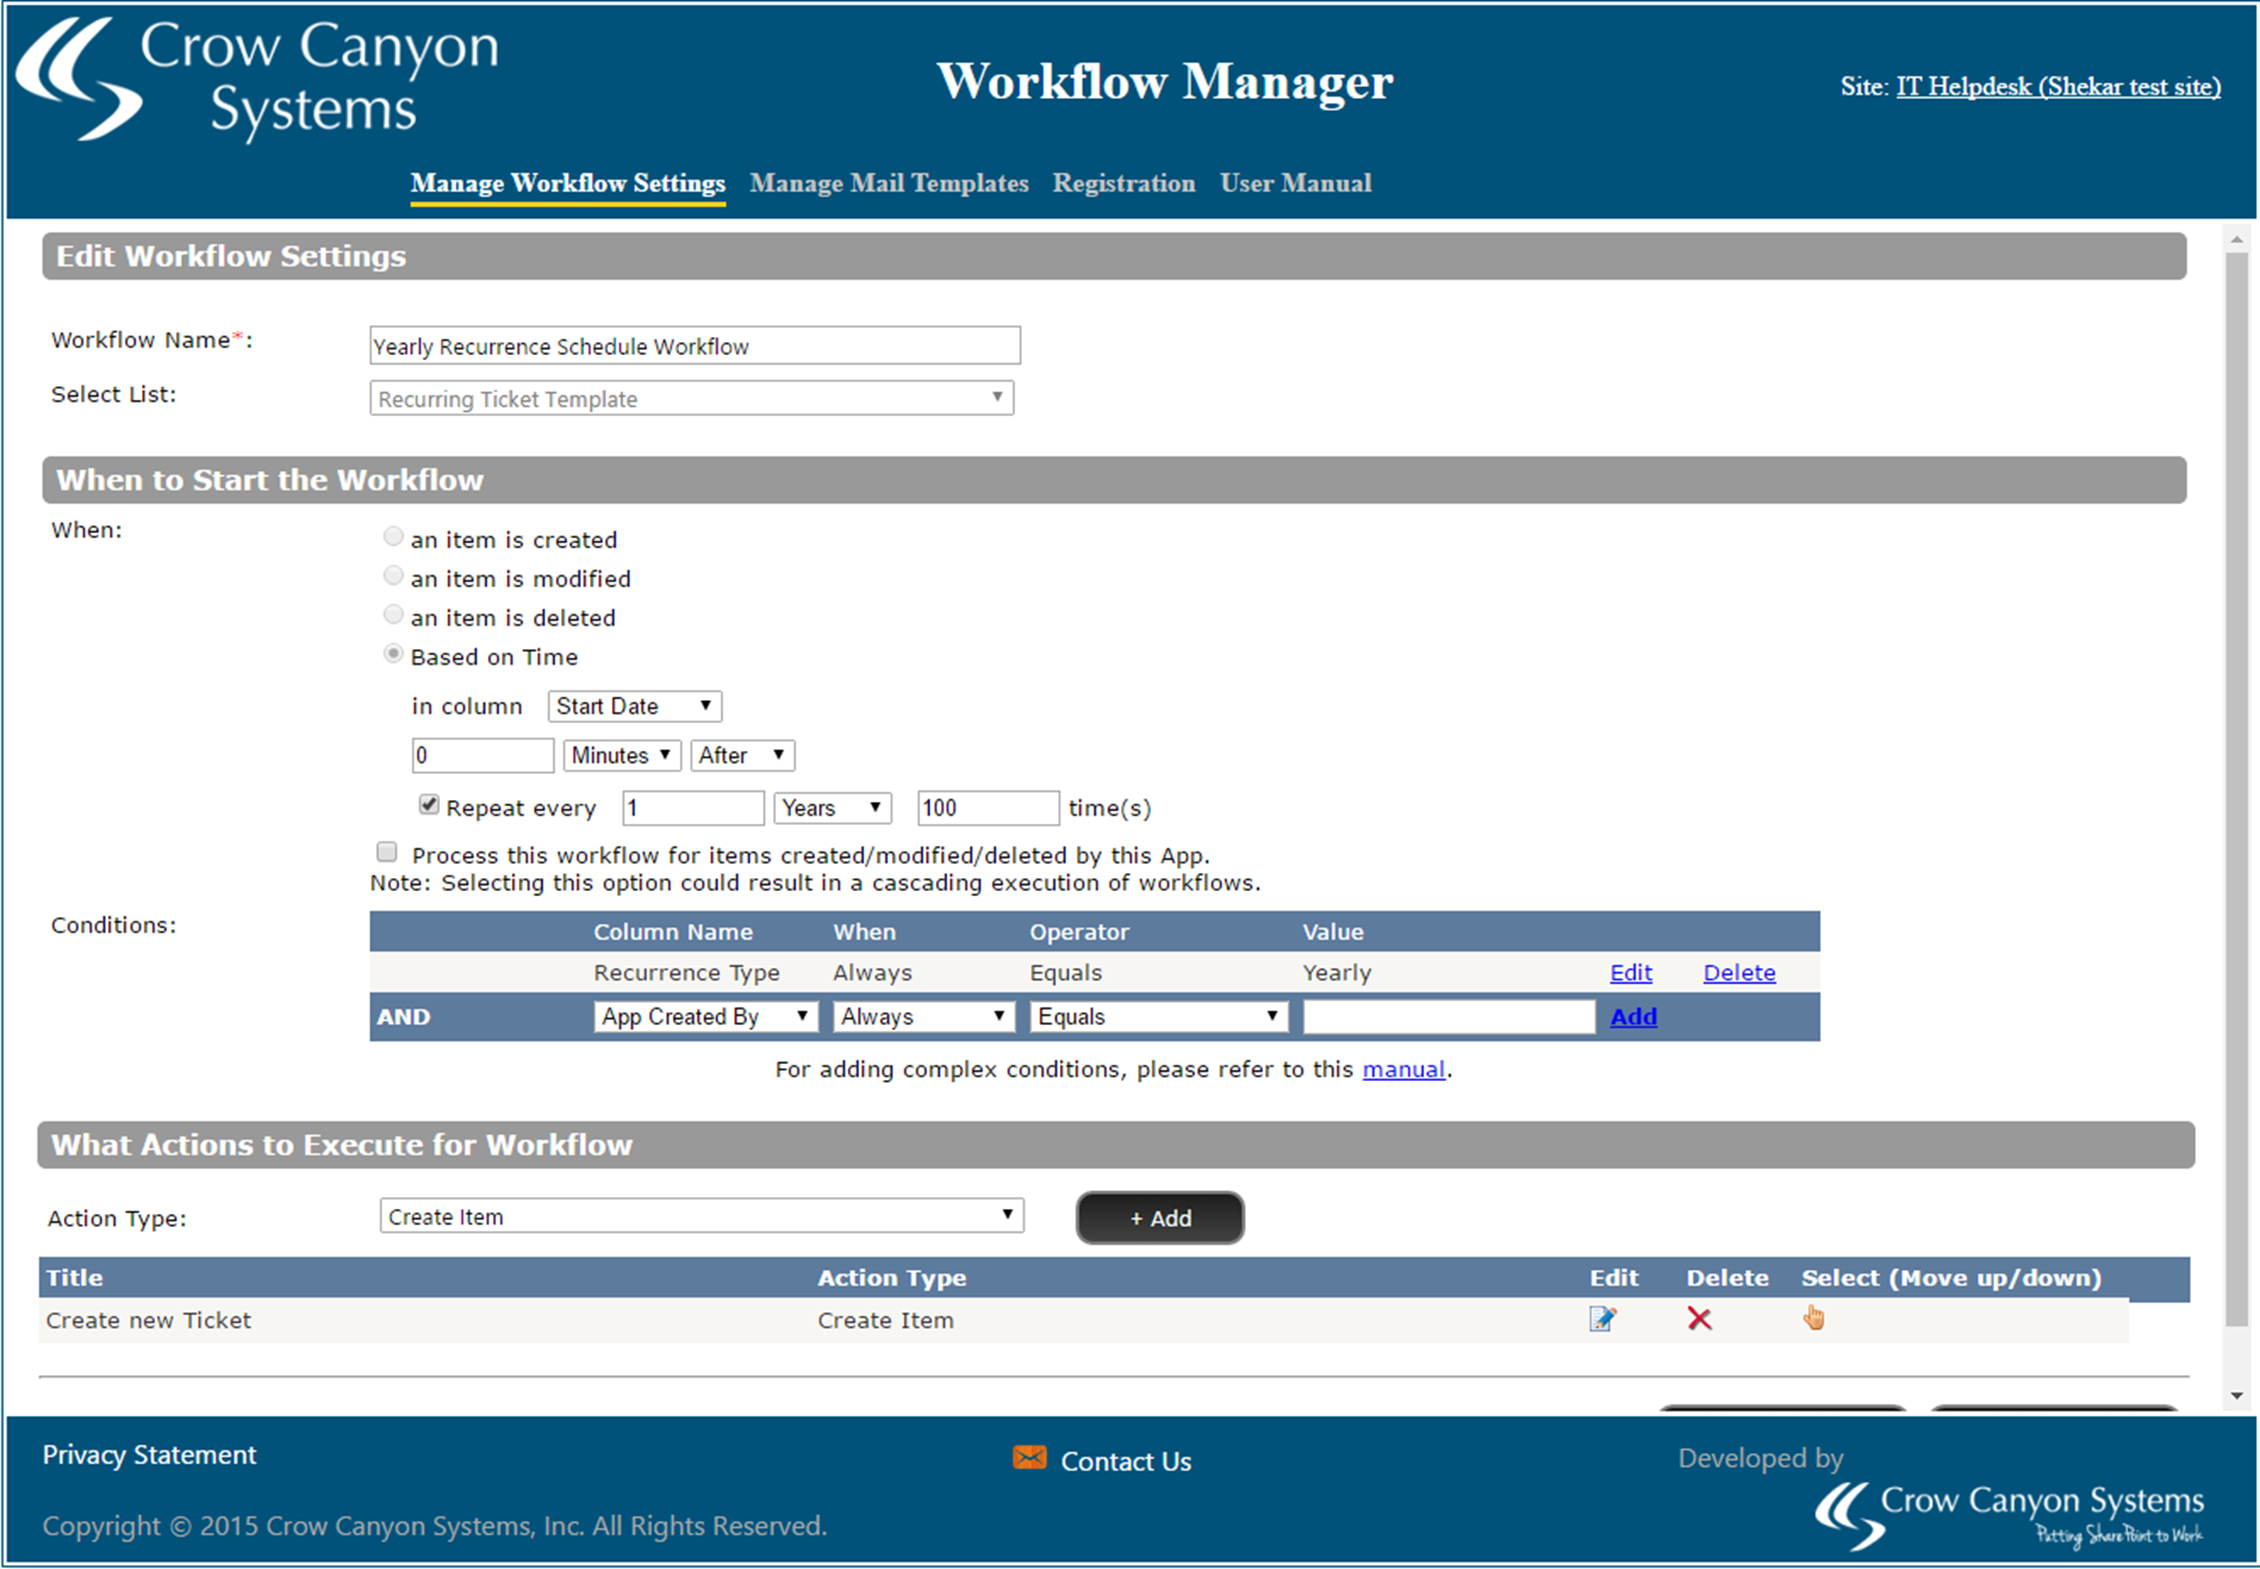Expand the Years repeat interval dropdown
This screenshot has width=2260, height=1569.
(831, 808)
